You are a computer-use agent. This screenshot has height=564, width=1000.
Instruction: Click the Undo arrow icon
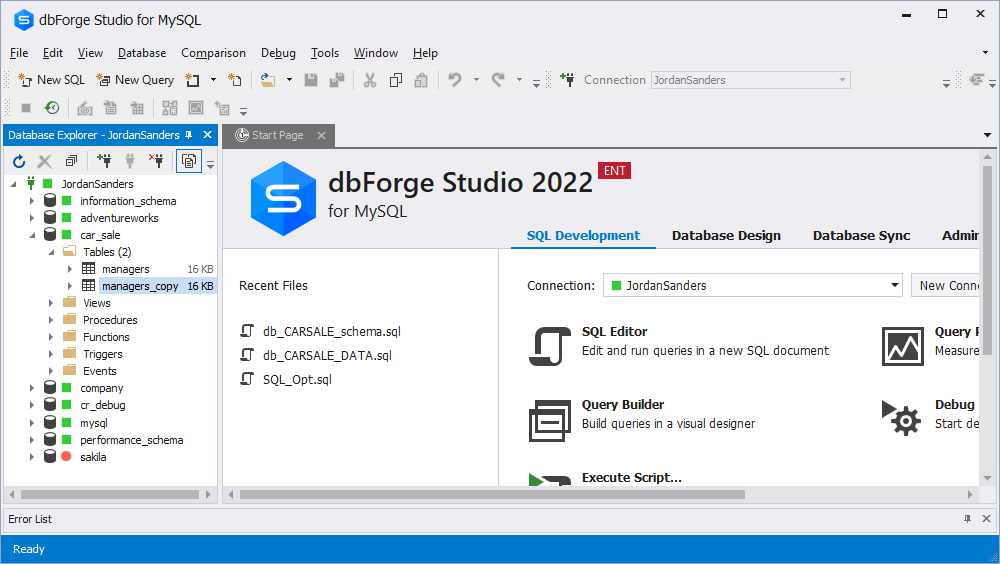pos(455,80)
